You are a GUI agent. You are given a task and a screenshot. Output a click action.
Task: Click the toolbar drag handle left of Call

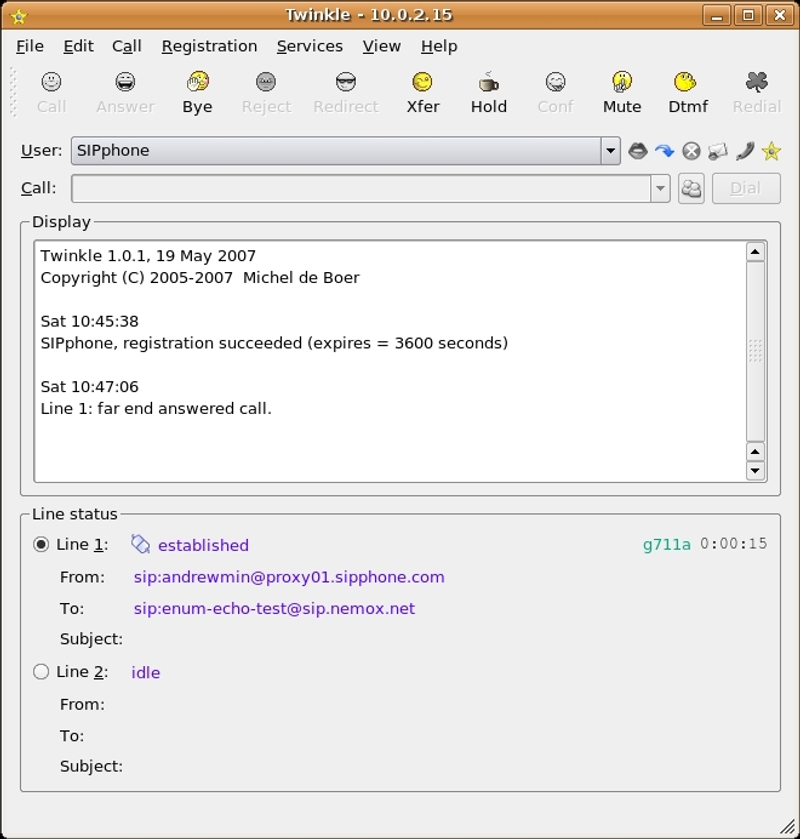[x=14, y=93]
